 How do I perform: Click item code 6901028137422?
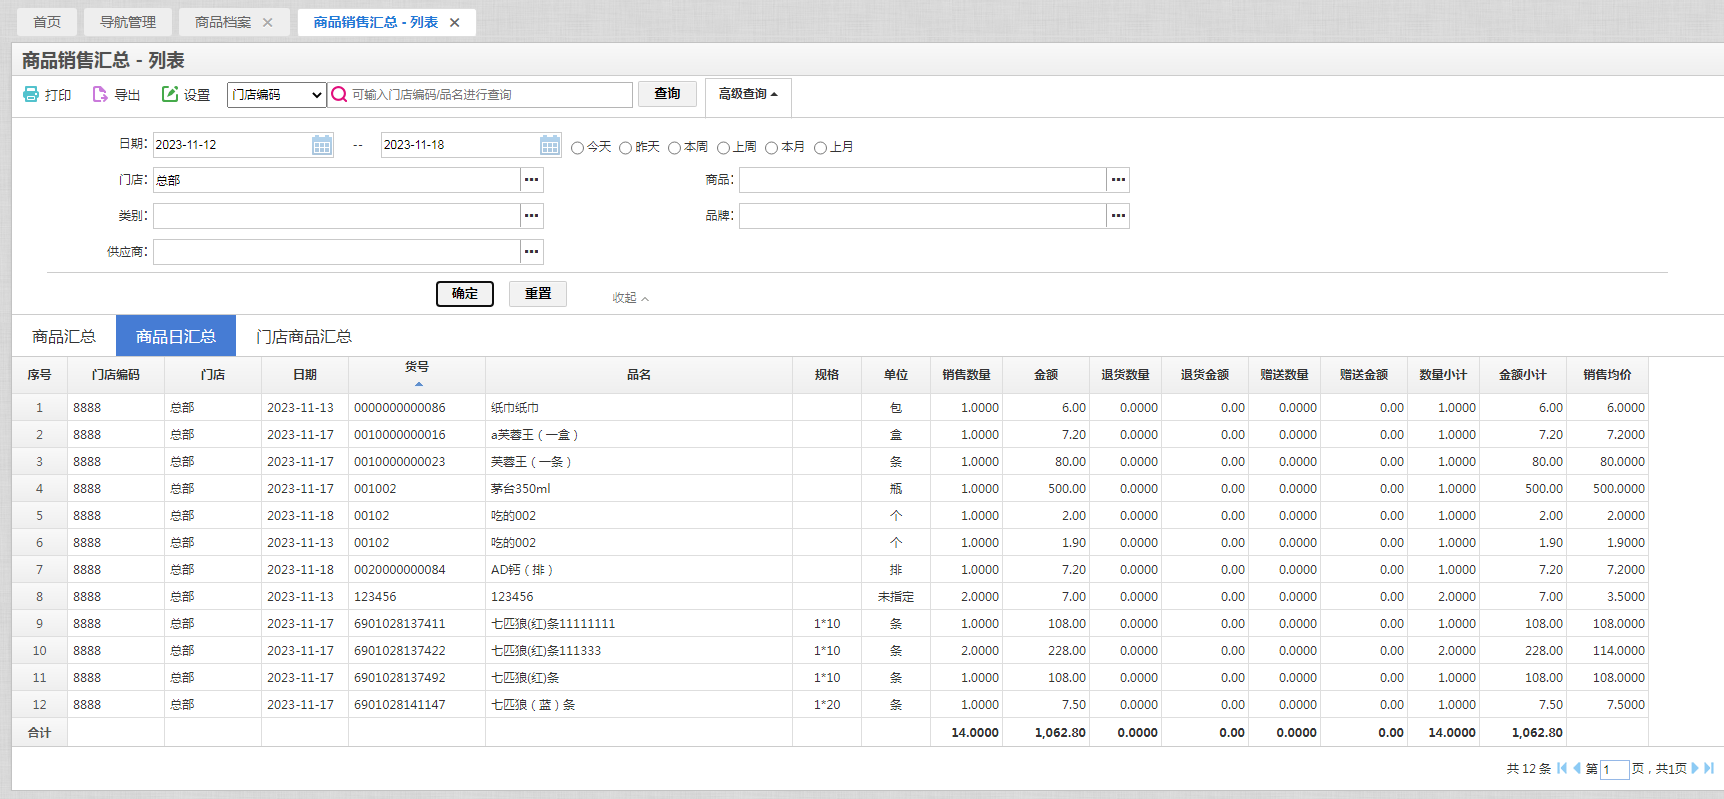click(x=400, y=651)
